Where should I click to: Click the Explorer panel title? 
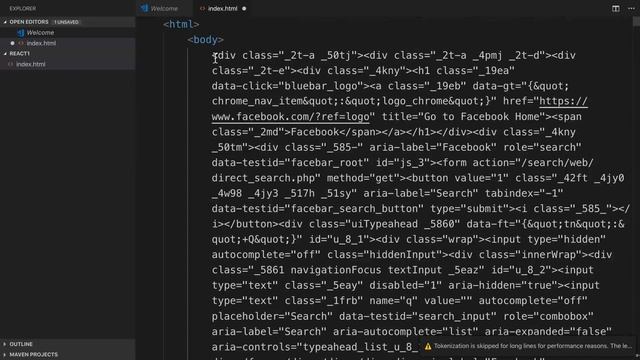22,9
